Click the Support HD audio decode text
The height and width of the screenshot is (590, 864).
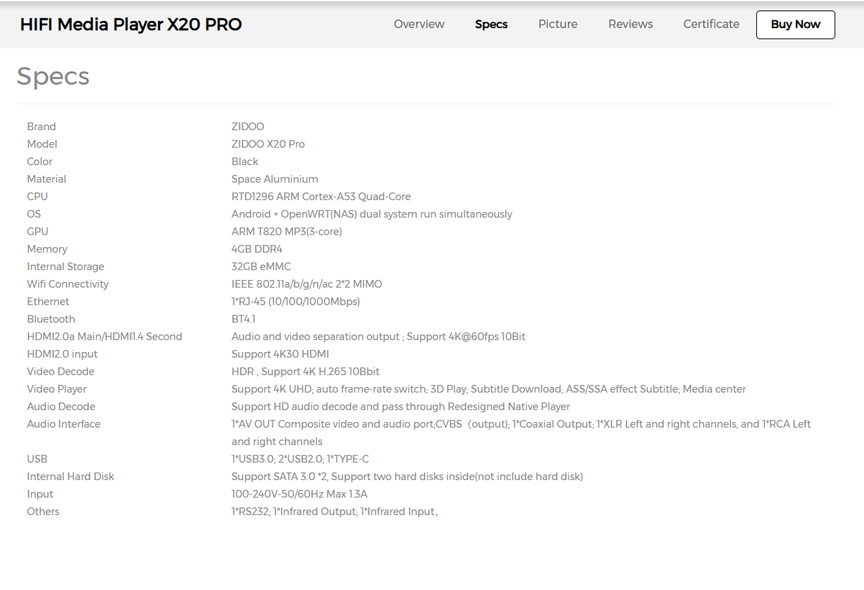(x=401, y=407)
